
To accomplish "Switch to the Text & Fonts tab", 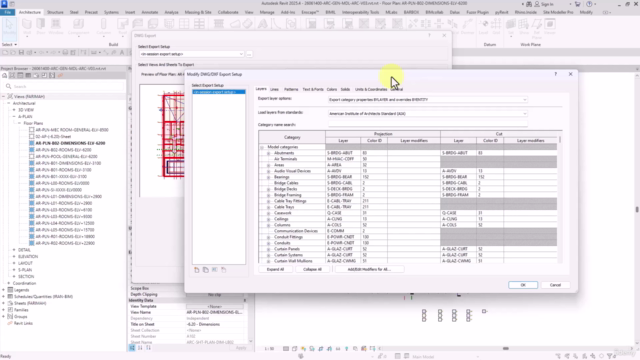I will [313, 89].
